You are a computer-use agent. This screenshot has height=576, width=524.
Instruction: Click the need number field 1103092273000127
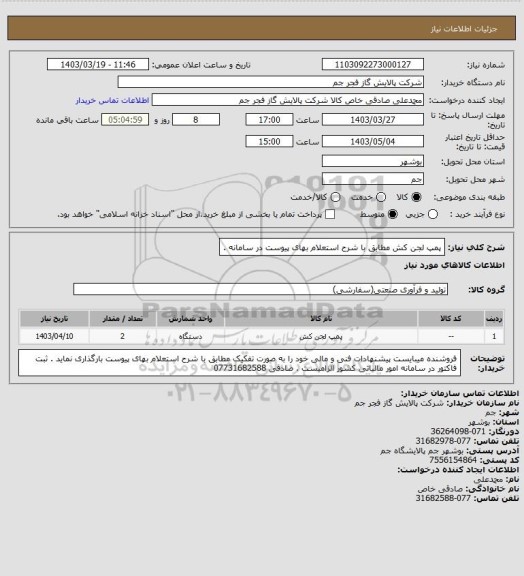(373, 64)
